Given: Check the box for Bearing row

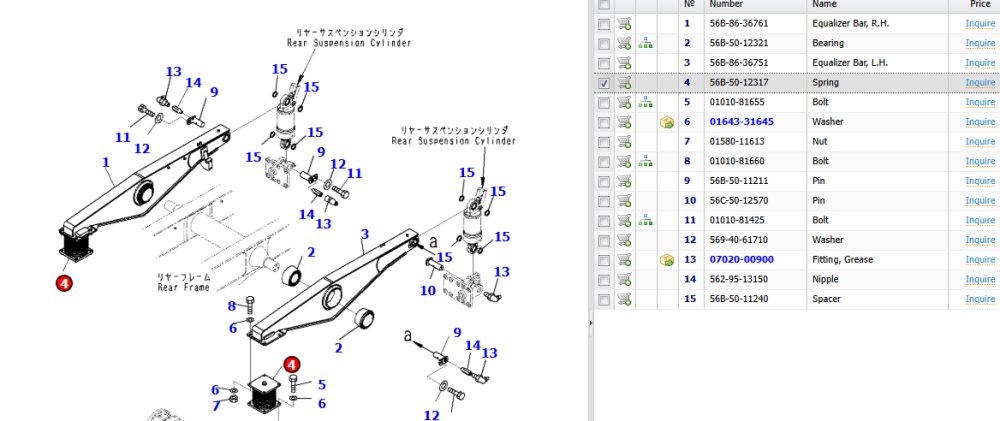Looking at the screenshot, I should tap(604, 45).
